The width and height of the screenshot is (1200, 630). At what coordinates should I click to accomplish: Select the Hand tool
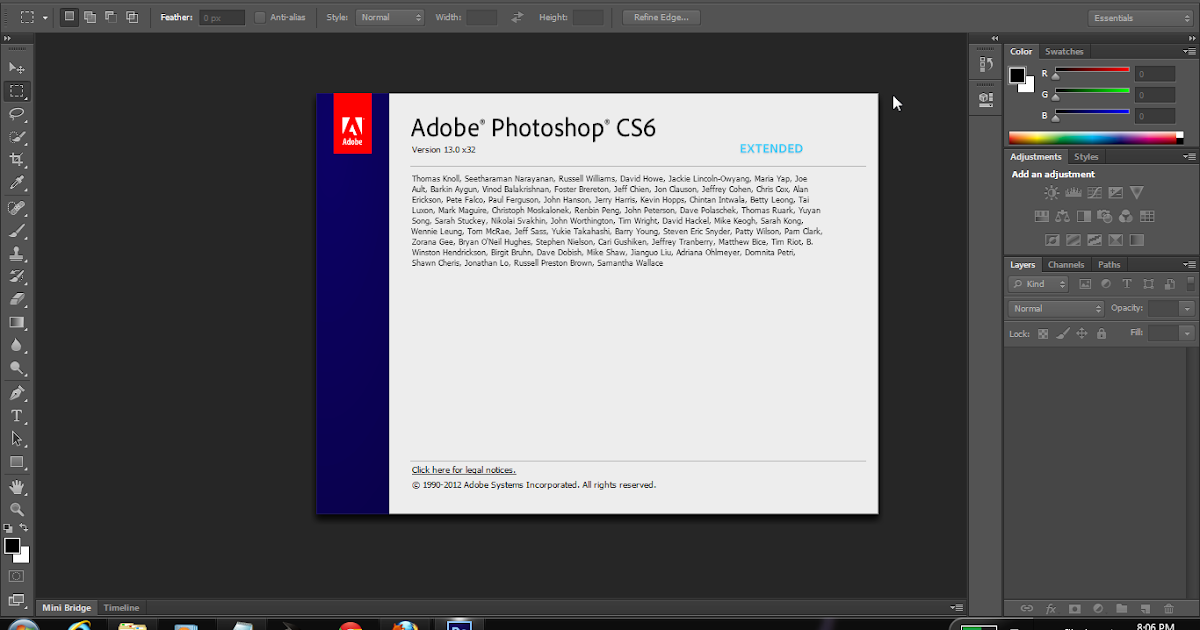[17, 487]
